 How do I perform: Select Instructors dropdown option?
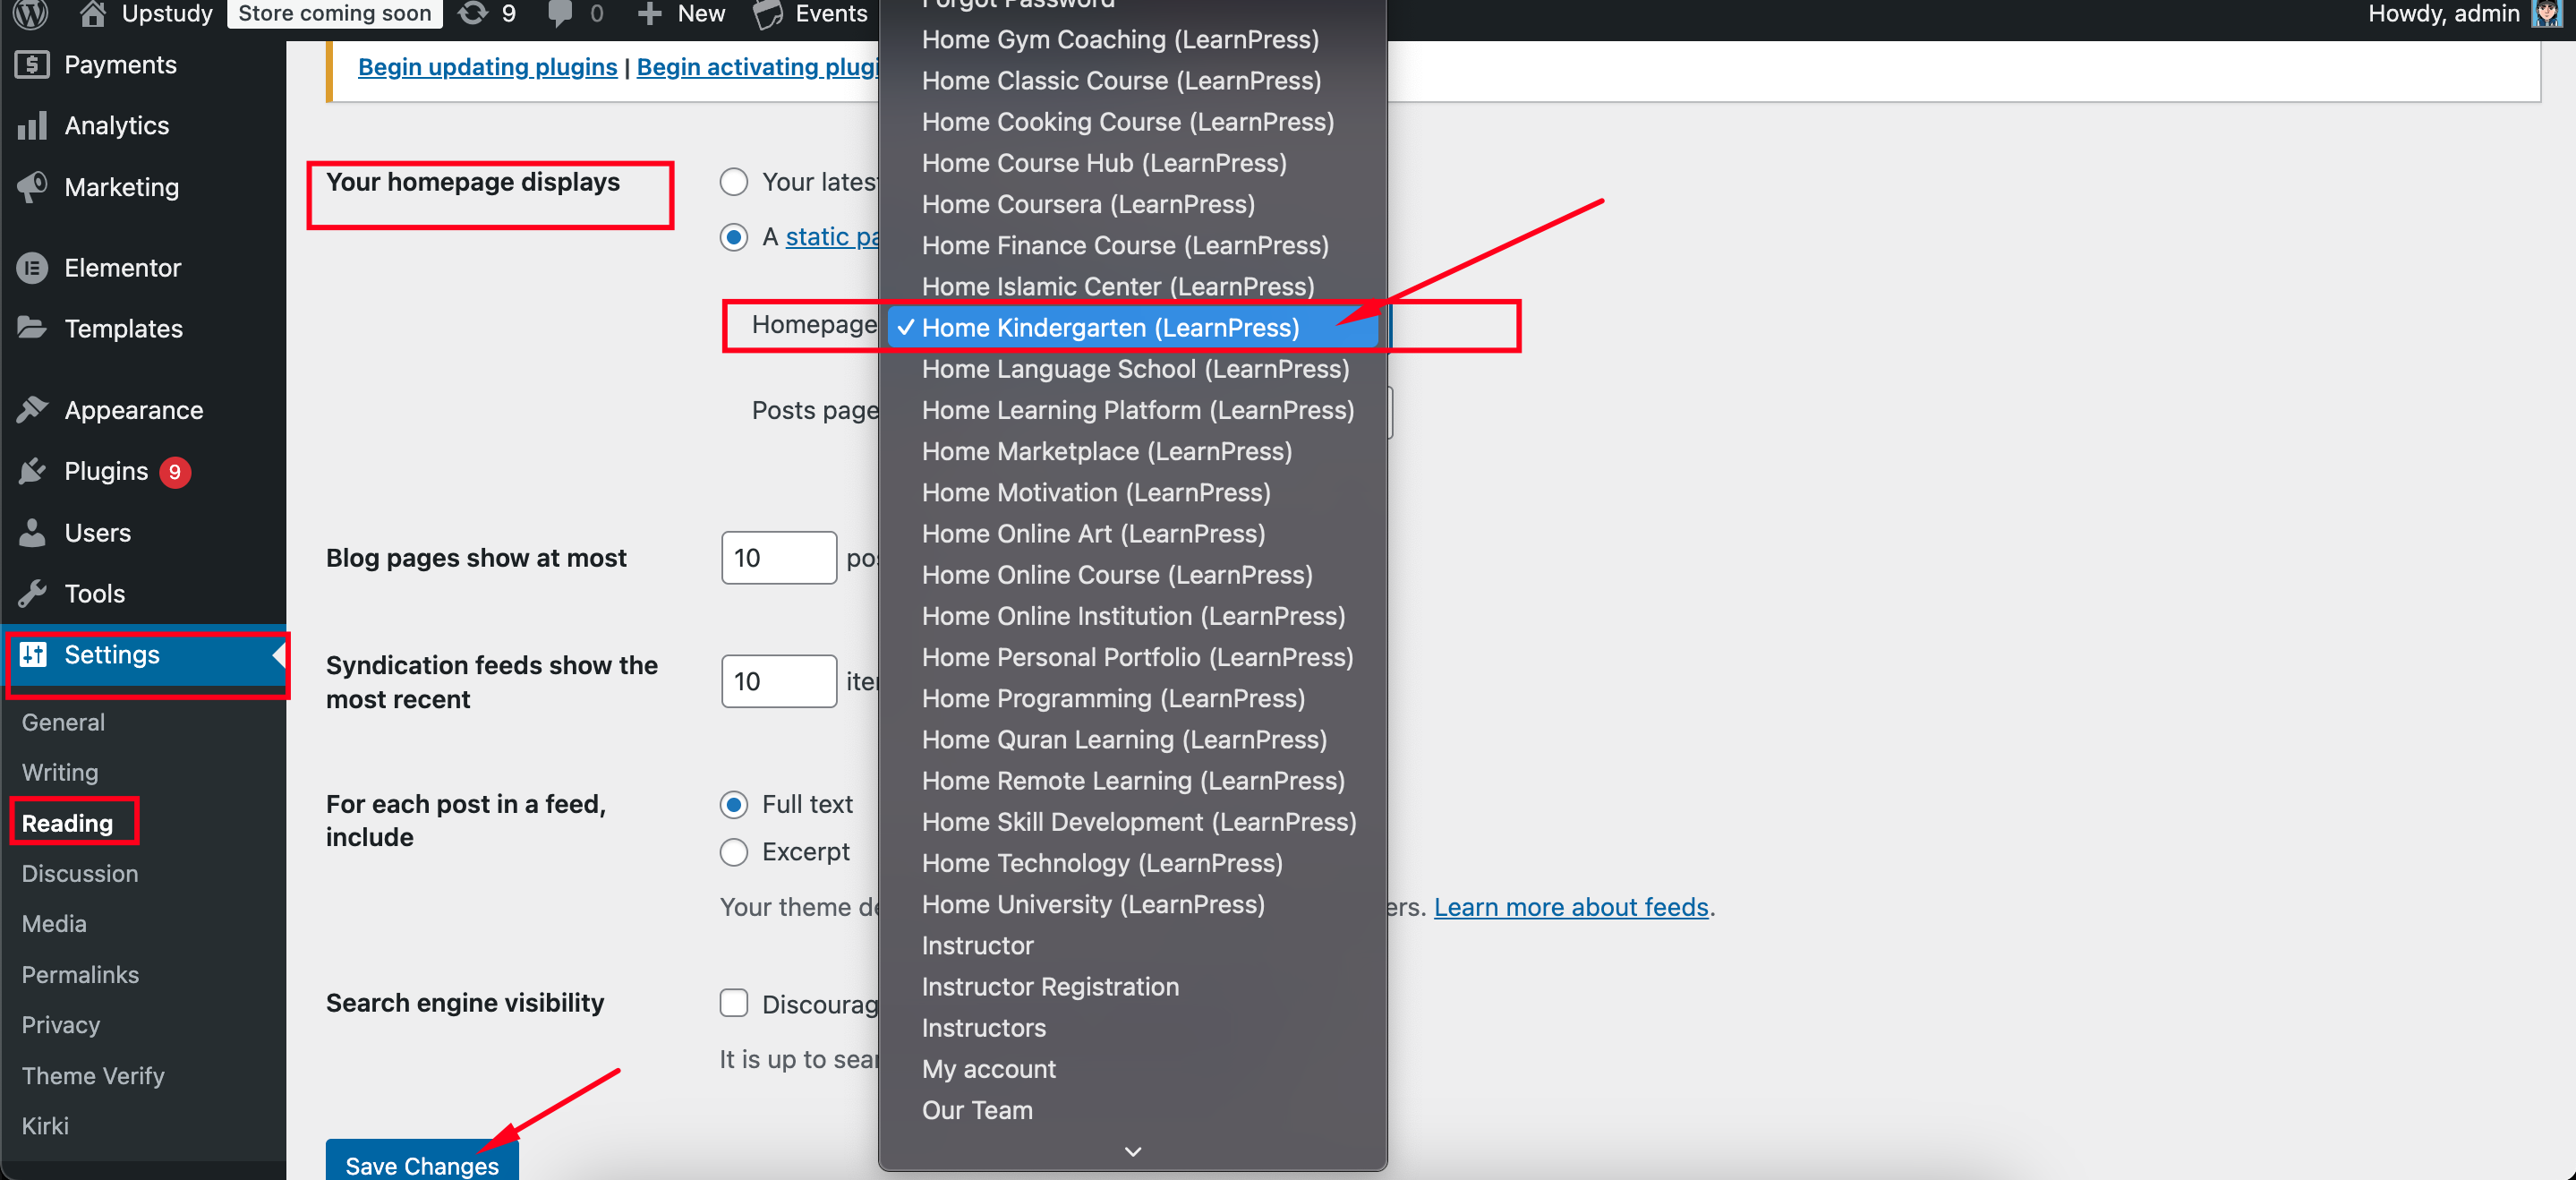(1133, 1028)
